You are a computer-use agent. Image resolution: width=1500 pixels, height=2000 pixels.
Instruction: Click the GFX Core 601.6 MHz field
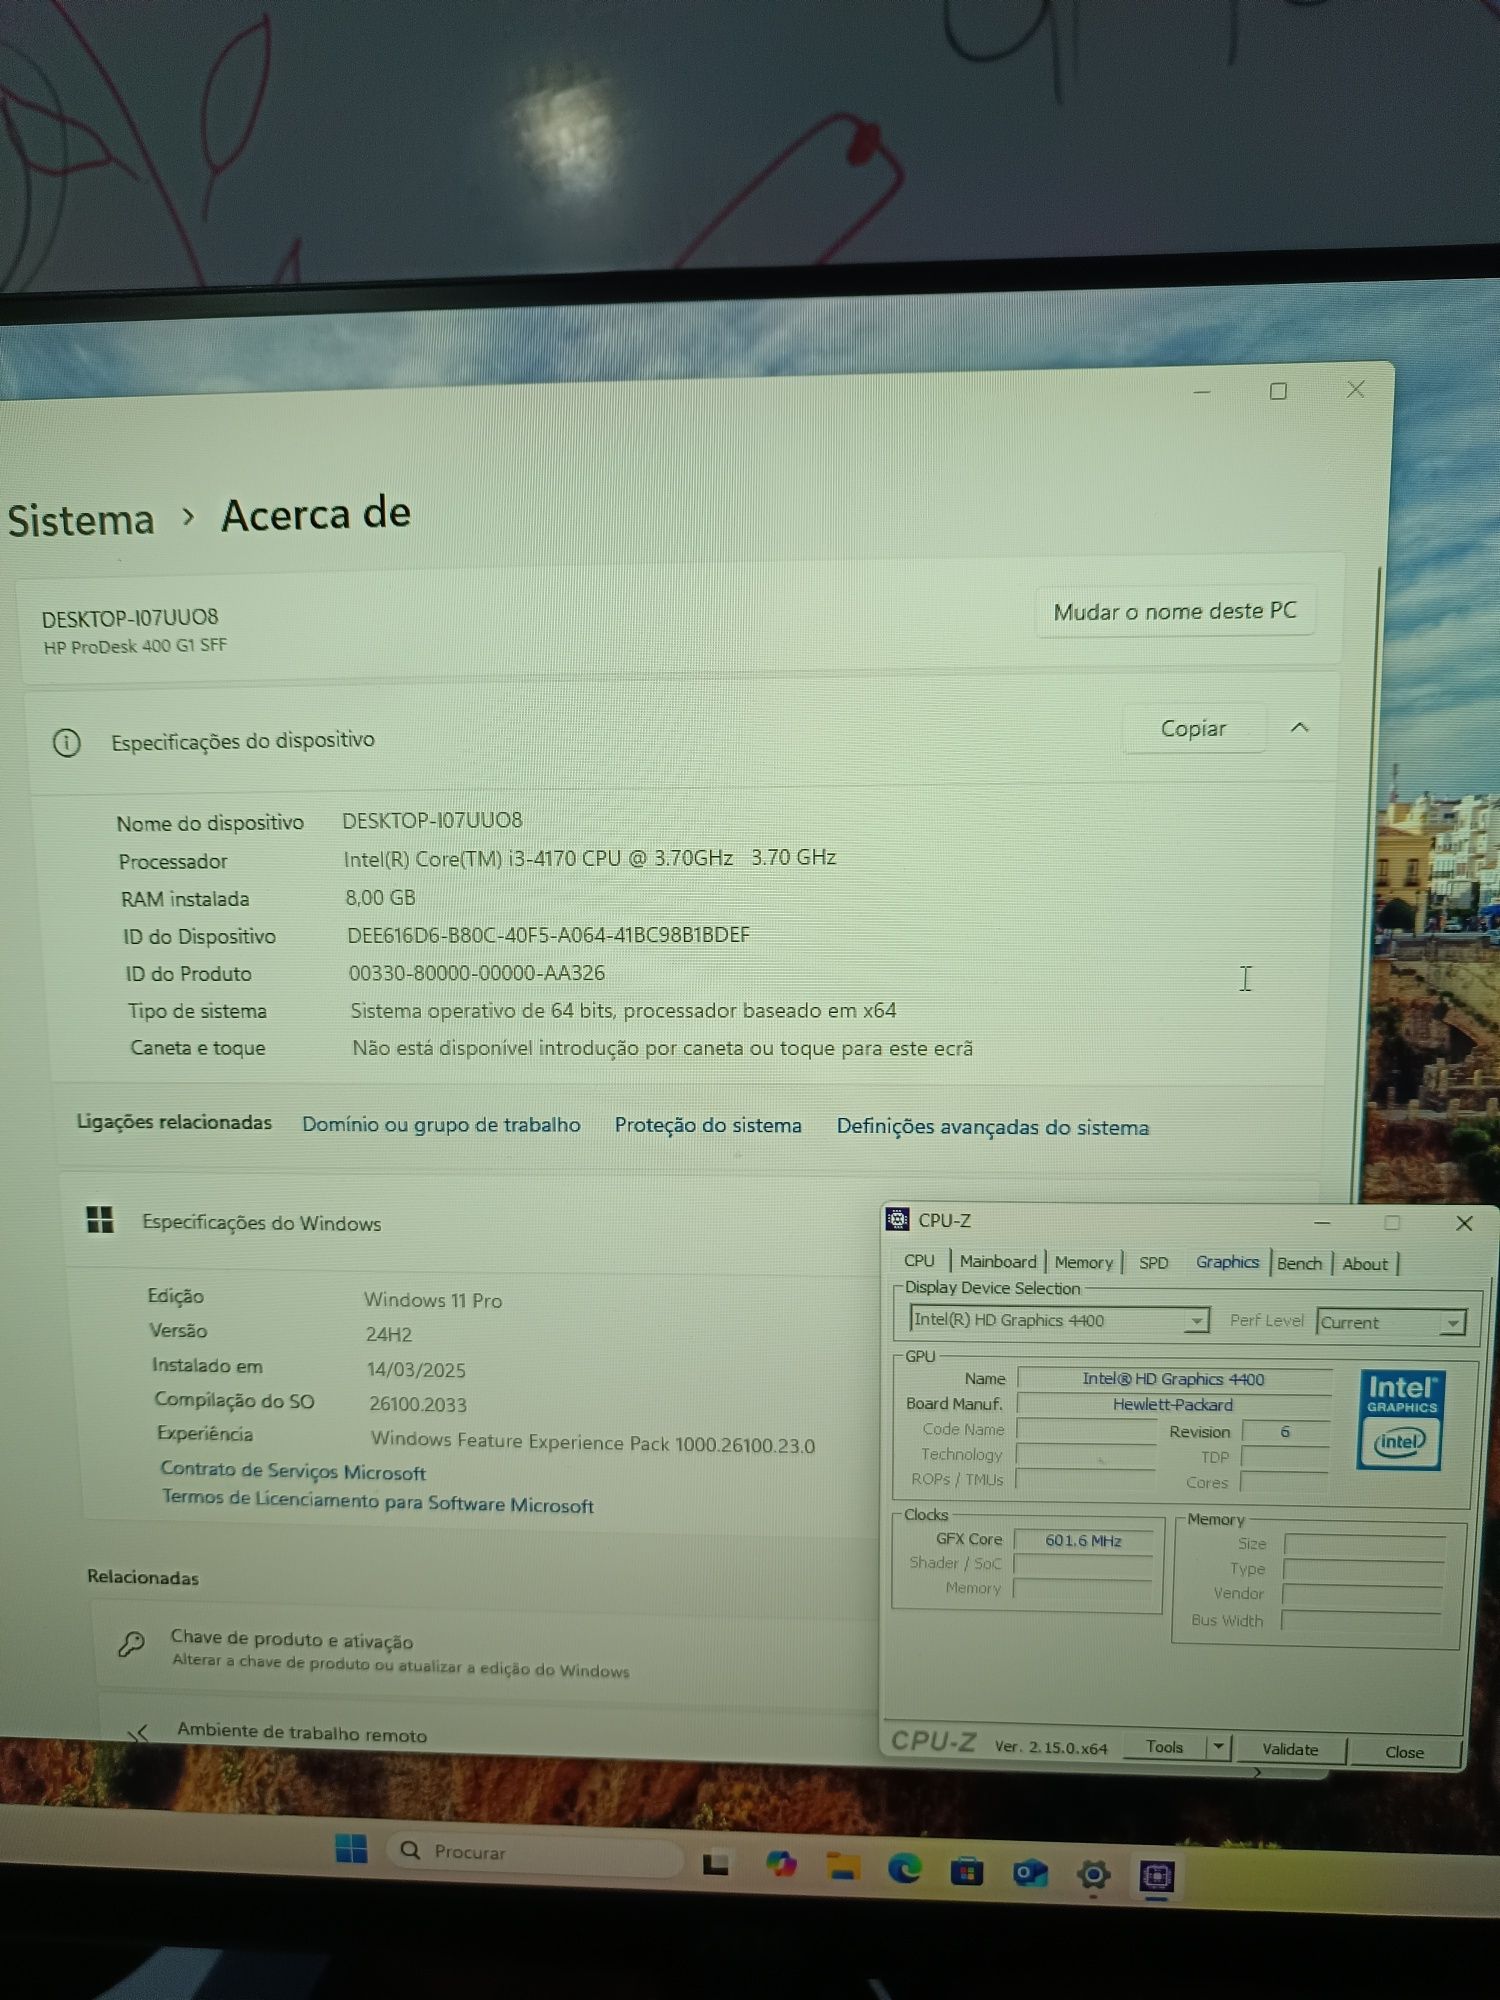[1084, 1540]
